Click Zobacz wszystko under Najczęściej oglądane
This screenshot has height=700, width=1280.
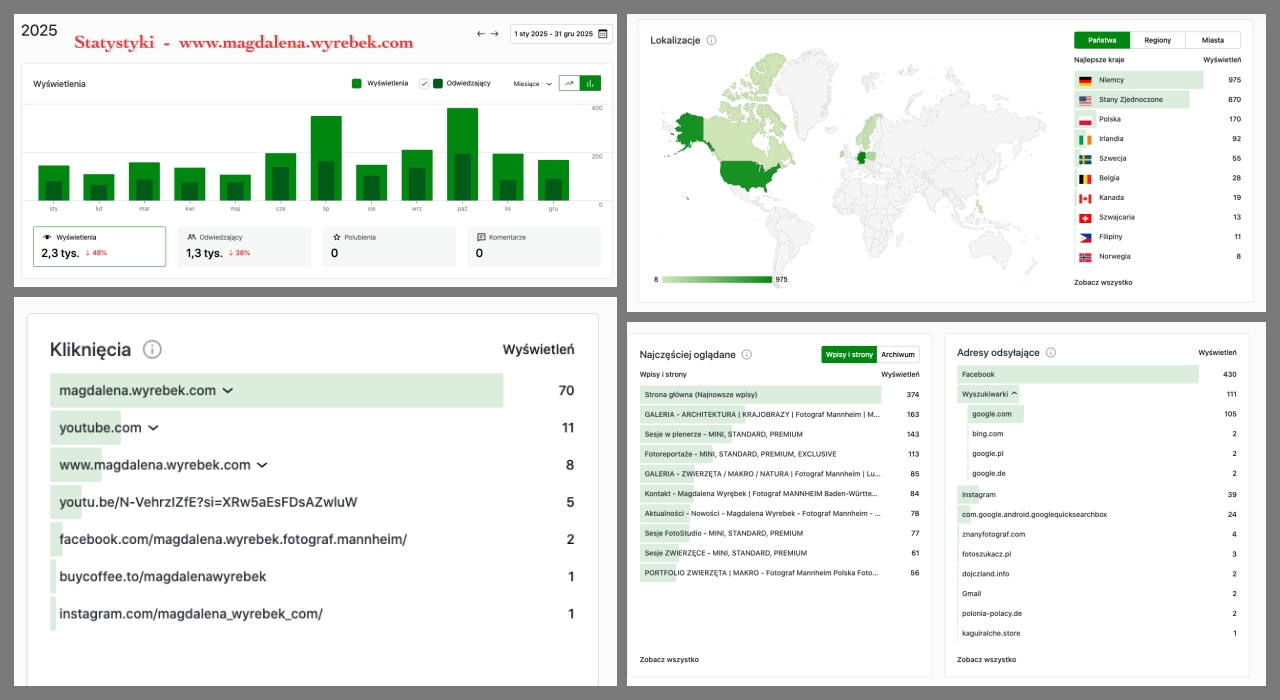[669, 660]
